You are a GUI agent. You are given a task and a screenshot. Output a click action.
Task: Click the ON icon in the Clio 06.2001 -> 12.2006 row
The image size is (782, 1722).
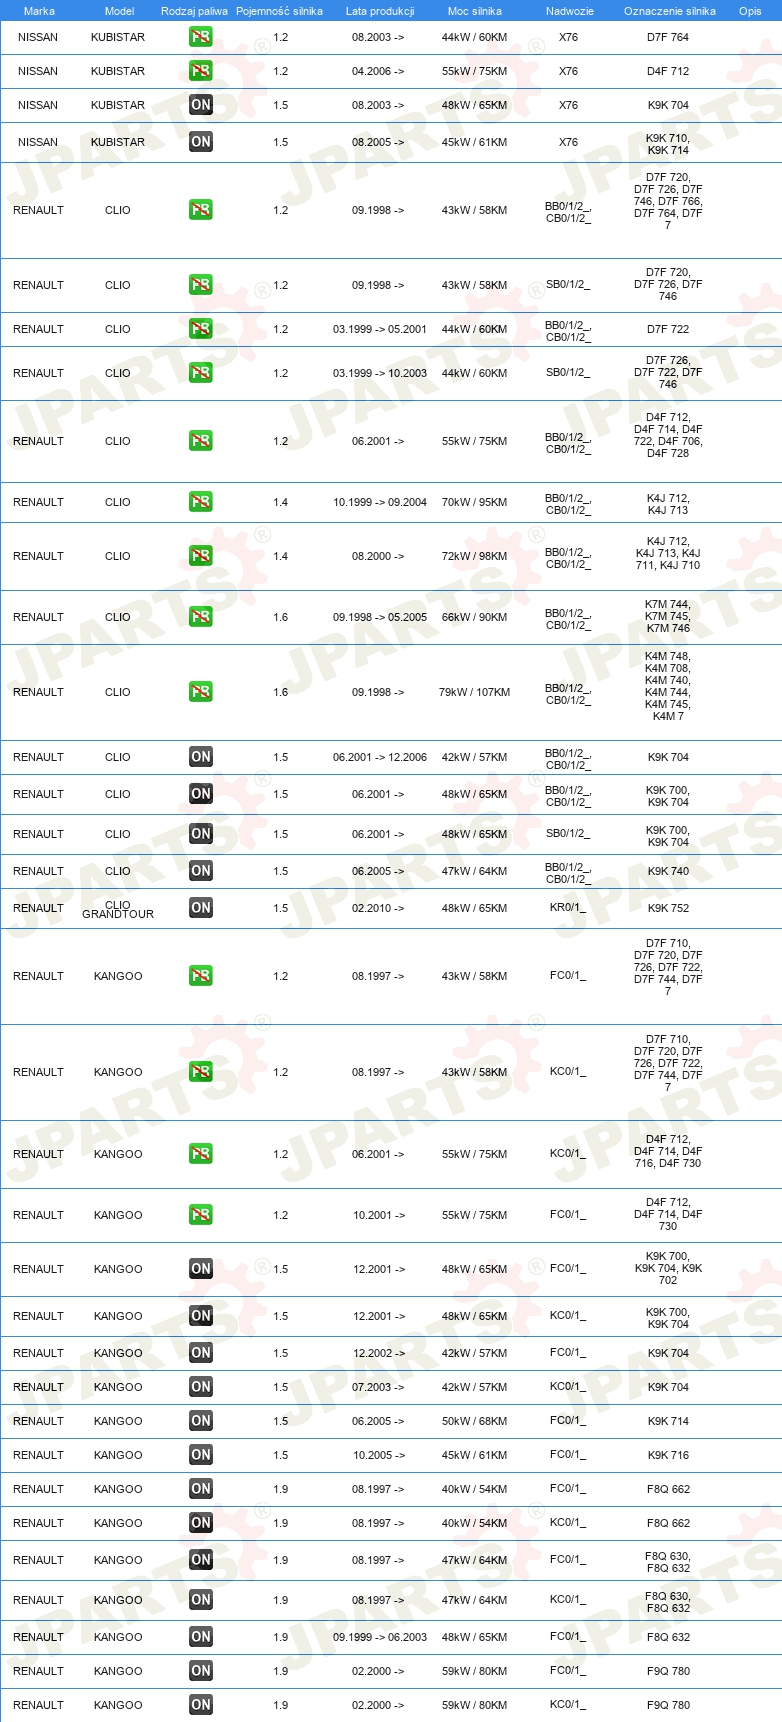click(x=201, y=757)
